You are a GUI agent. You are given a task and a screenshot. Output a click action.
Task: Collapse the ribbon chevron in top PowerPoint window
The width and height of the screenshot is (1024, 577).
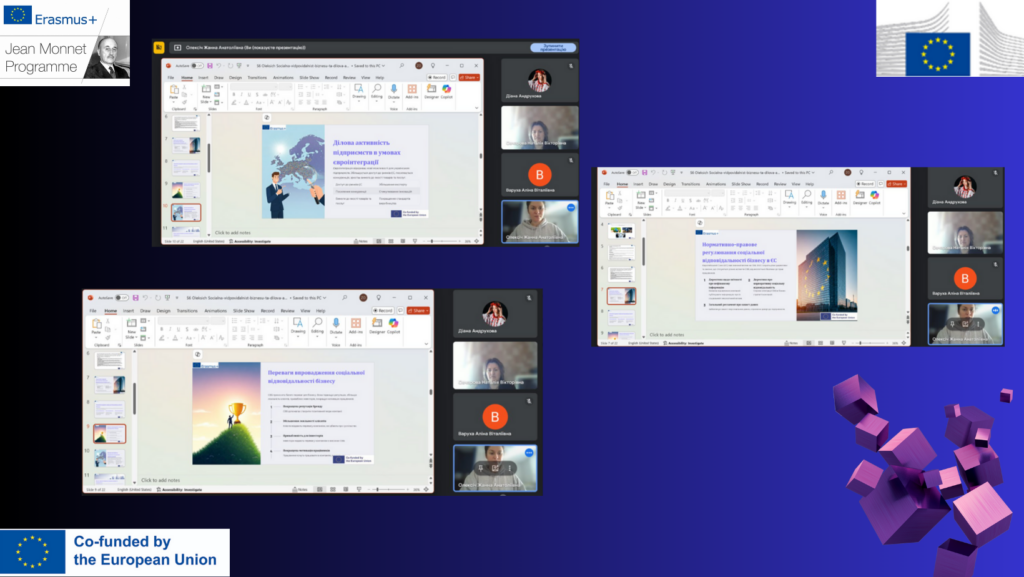477,108
